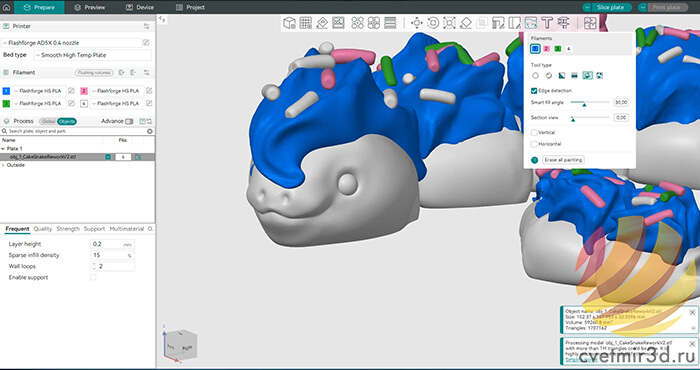Screen dimensions: 700x370
Task: Click the Arrange all objects icon
Action: (x=339, y=23)
